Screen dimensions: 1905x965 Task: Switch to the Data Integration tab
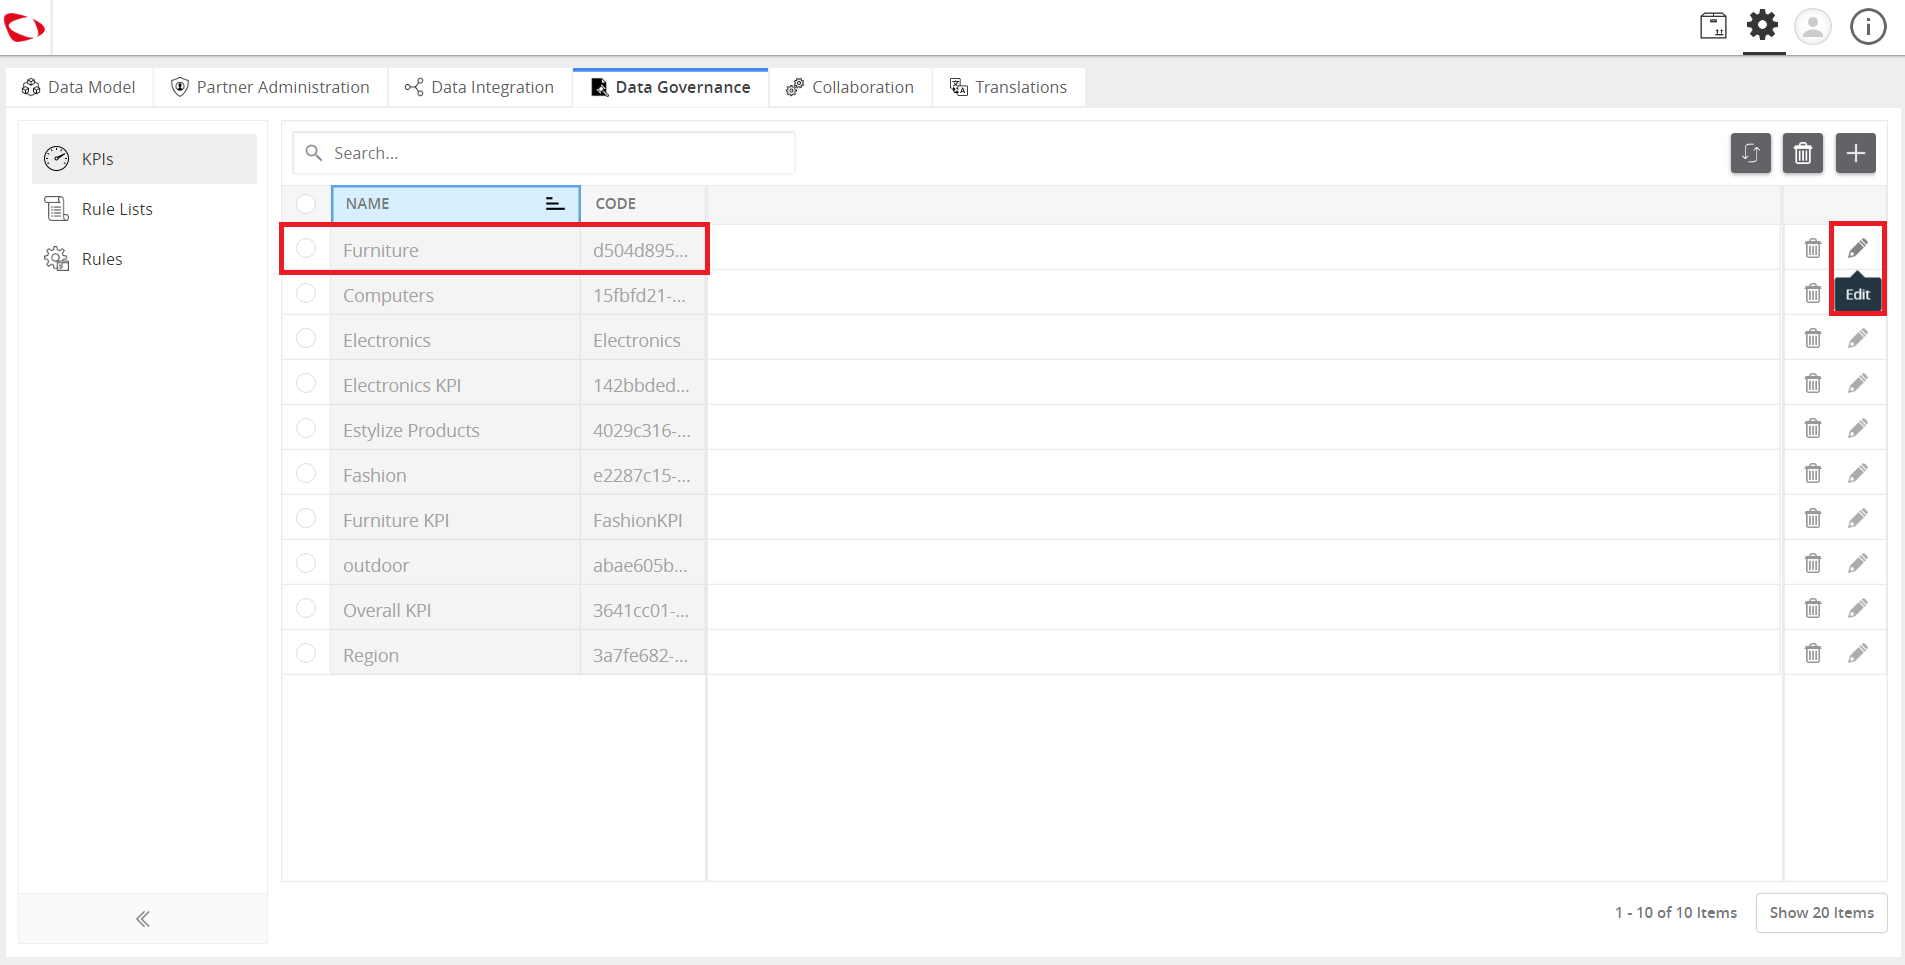tap(479, 87)
